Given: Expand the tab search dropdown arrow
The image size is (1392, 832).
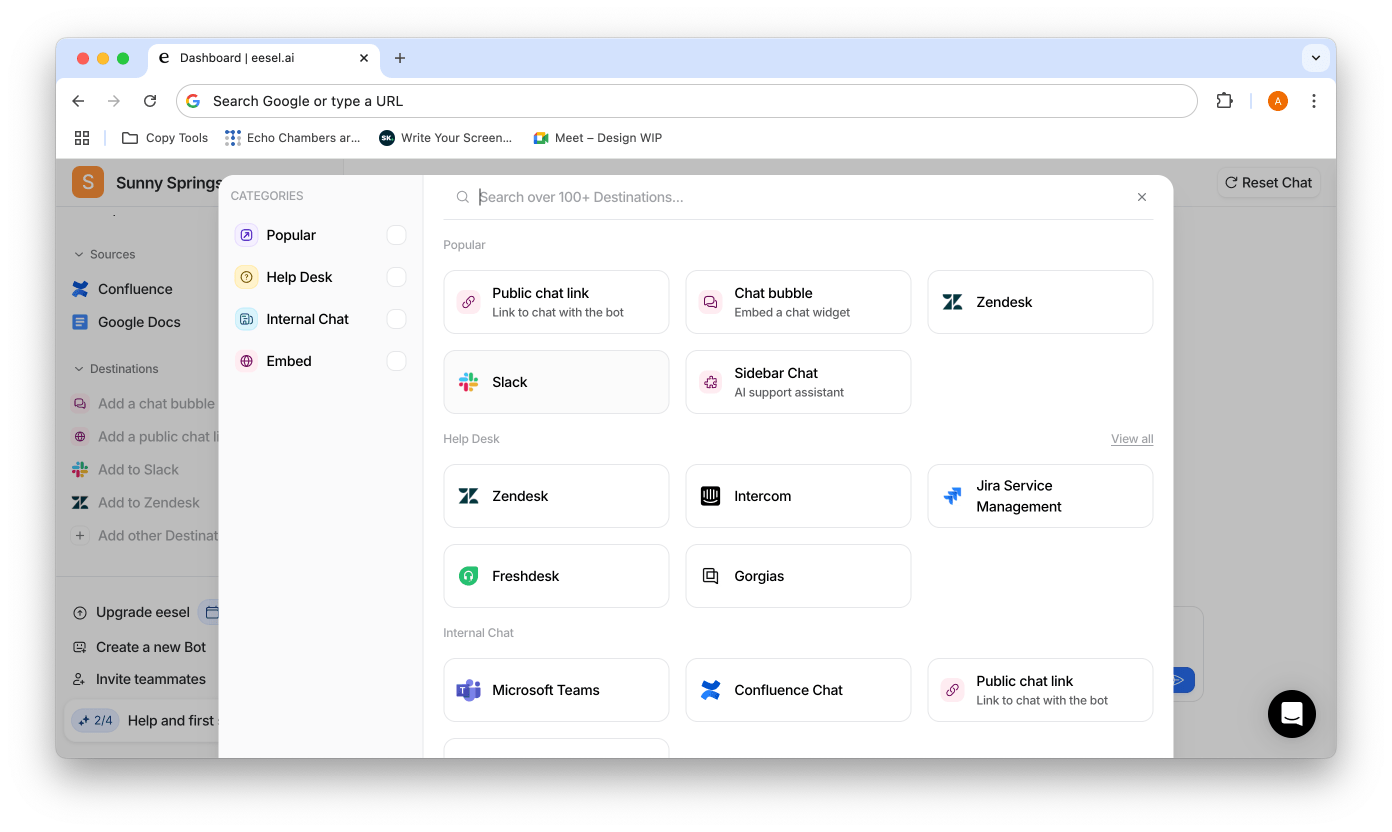Looking at the screenshot, I should (1316, 58).
